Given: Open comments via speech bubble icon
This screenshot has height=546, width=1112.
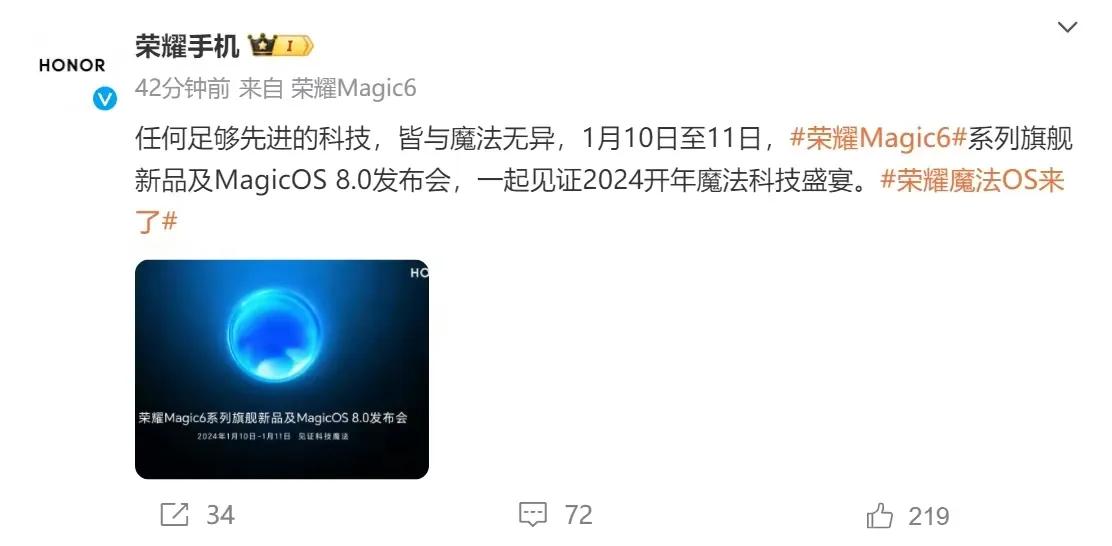Looking at the screenshot, I should 533,515.
